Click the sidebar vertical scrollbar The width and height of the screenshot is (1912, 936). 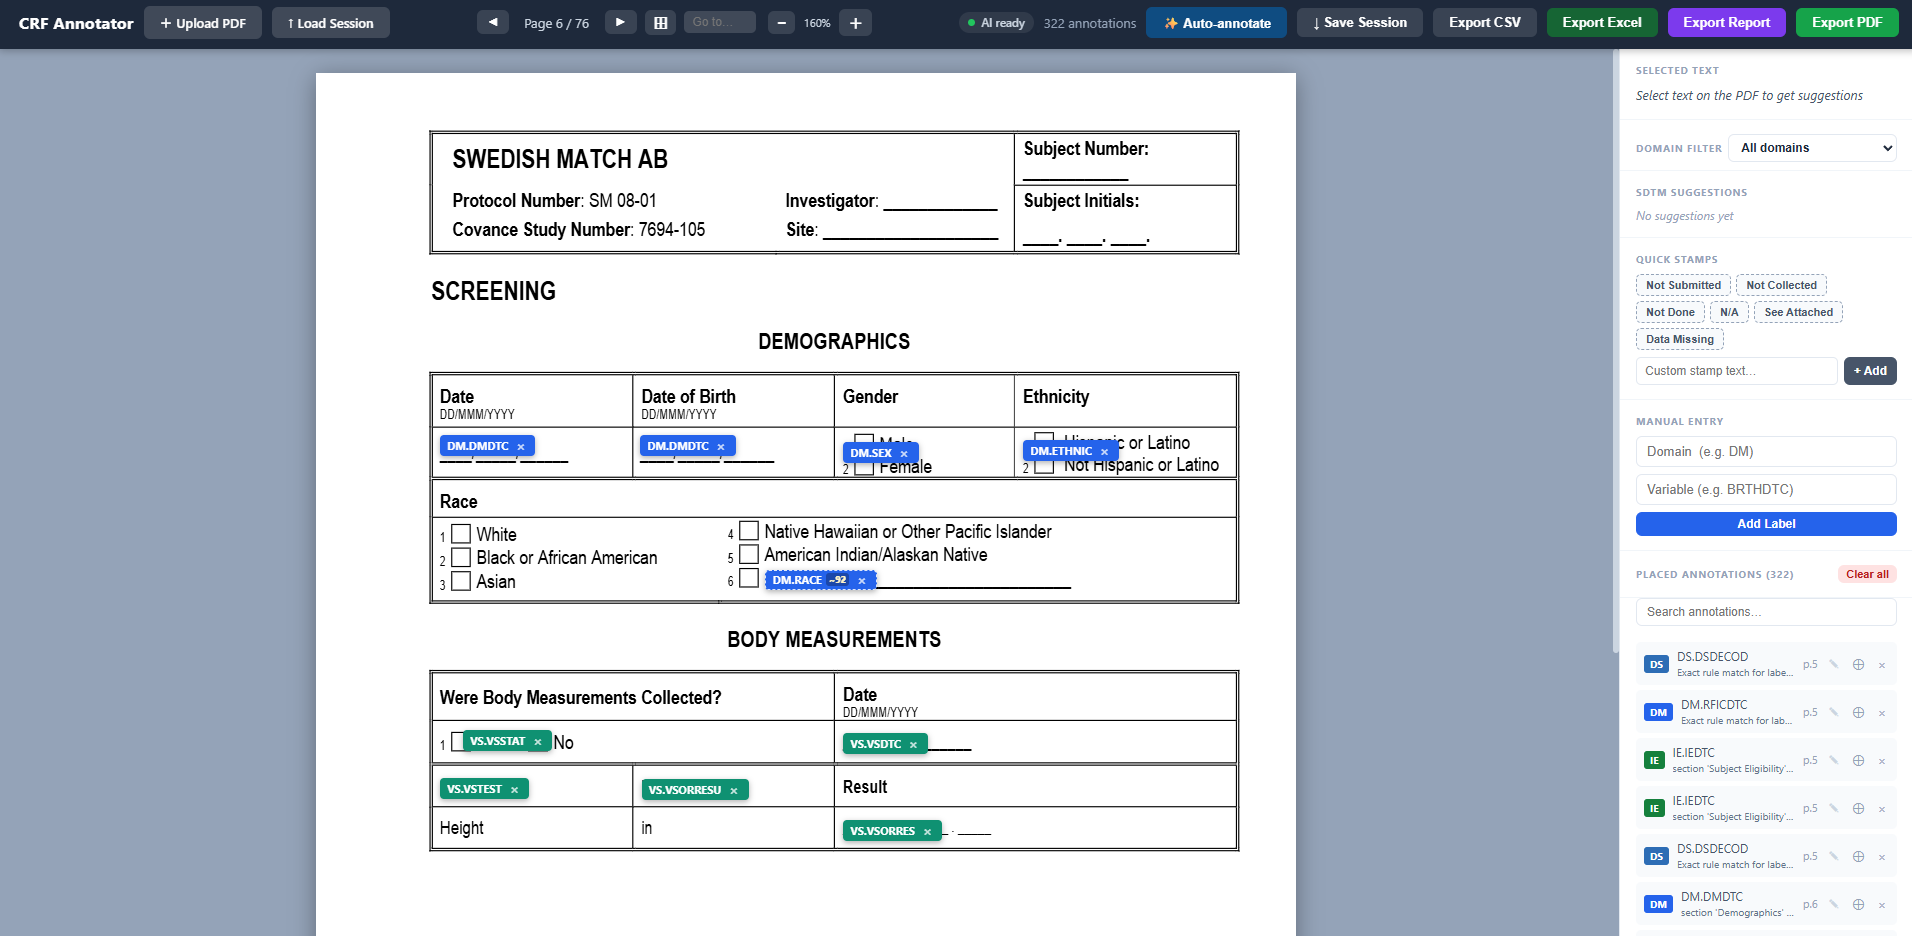pyautogui.click(x=1615, y=350)
